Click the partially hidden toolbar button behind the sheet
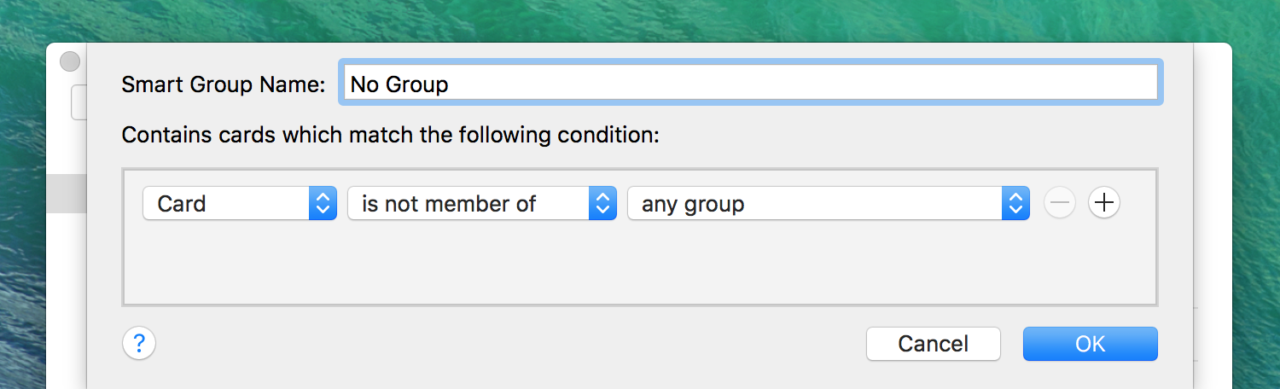Image resolution: width=1280 pixels, height=389 pixels. click(79, 103)
